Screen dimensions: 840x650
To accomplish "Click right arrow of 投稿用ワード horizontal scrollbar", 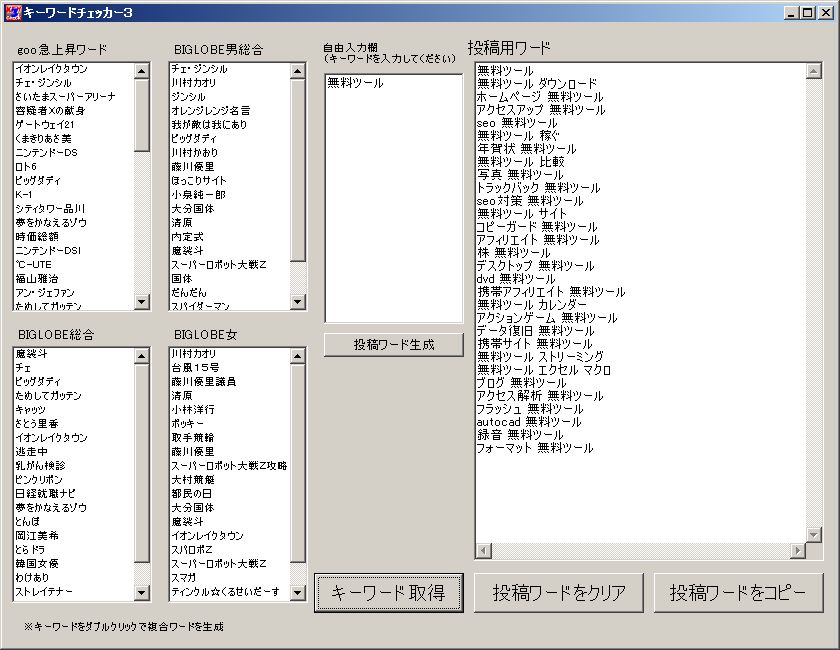I will 798,550.
